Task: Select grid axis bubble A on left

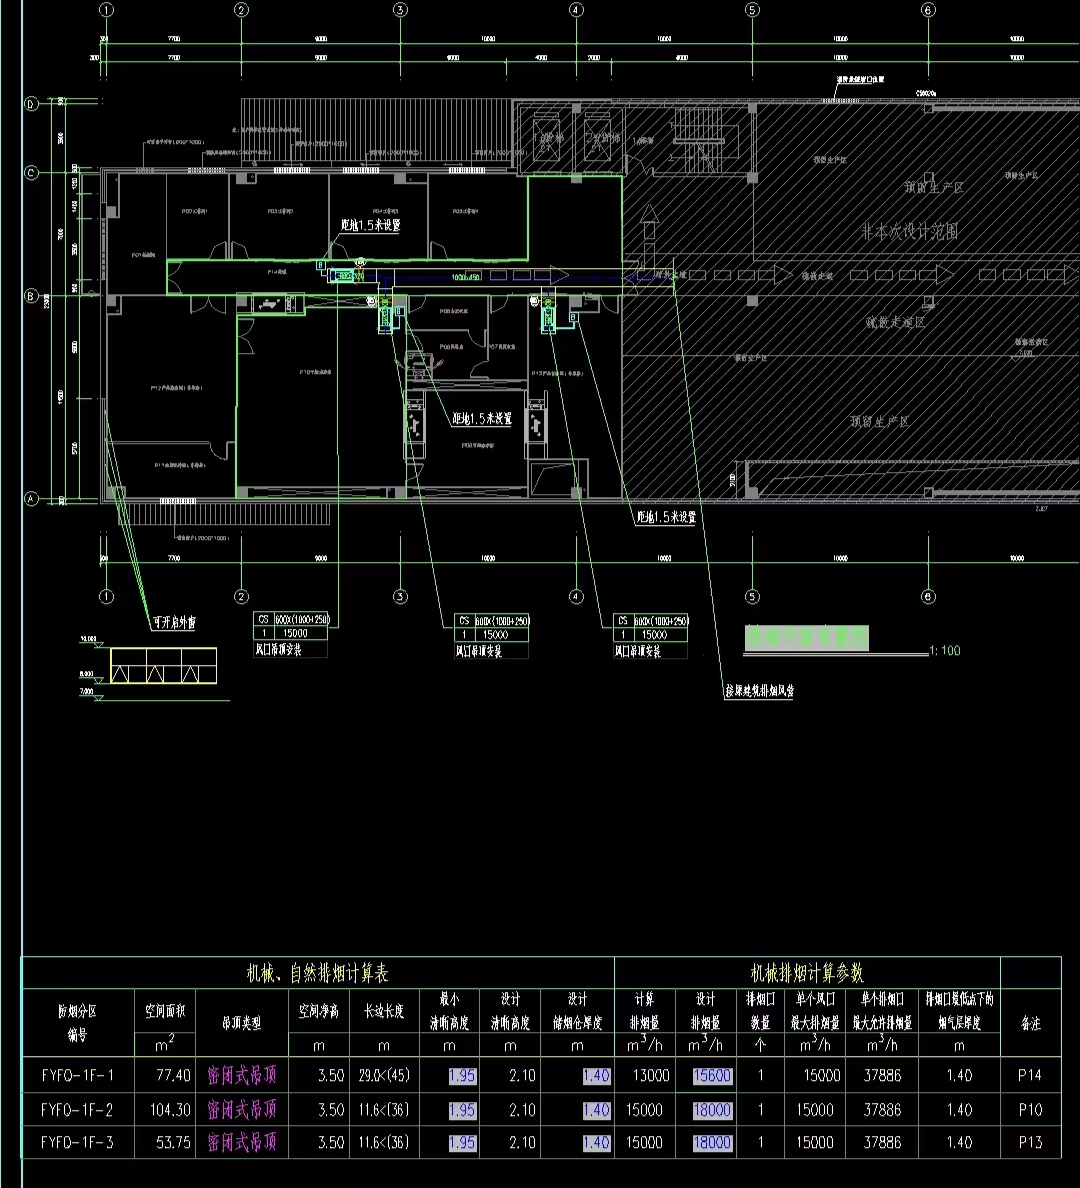Action: click(31, 499)
